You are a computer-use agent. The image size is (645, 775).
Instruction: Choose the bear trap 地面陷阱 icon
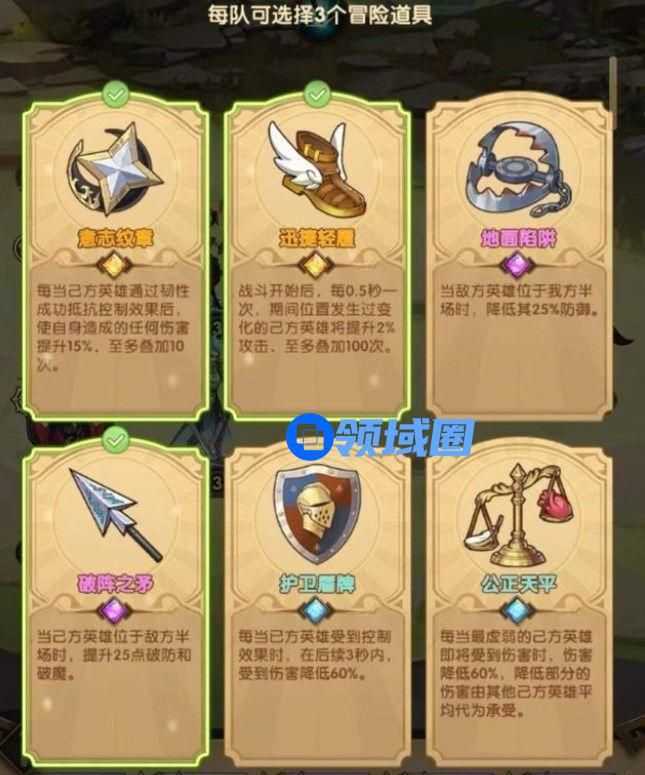click(517, 169)
